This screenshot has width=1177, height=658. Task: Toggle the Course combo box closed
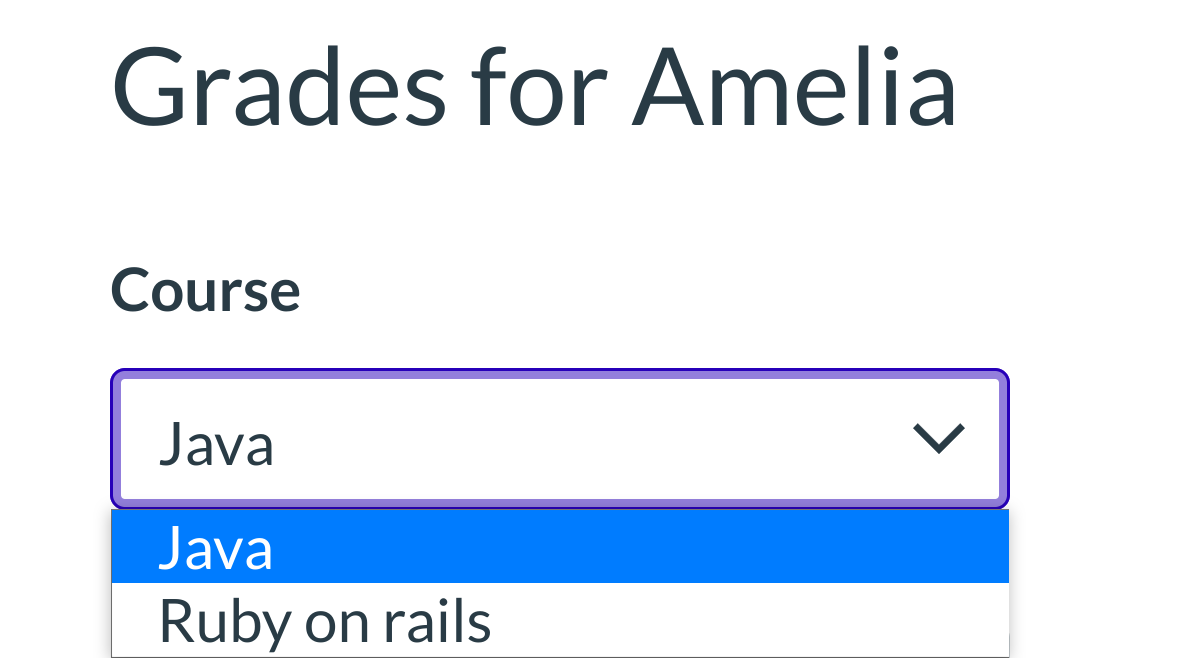[x=939, y=440]
